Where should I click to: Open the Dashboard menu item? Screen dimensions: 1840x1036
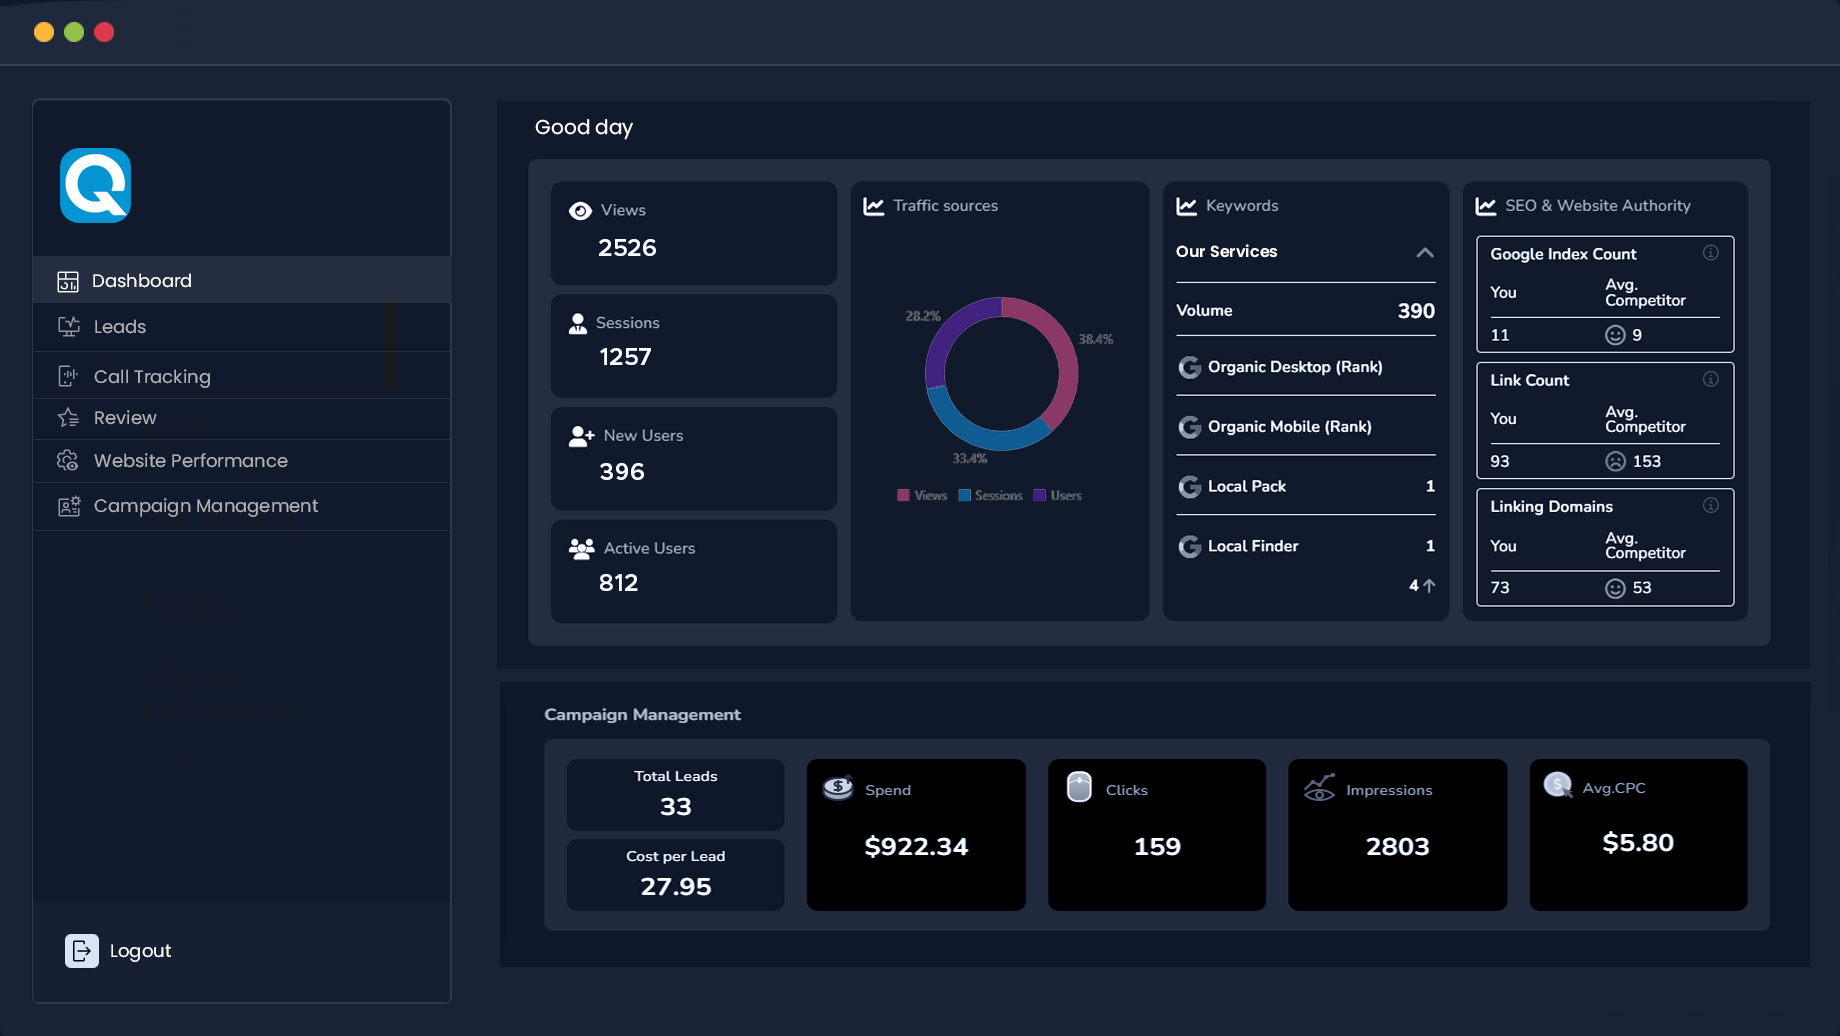pos(242,280)
